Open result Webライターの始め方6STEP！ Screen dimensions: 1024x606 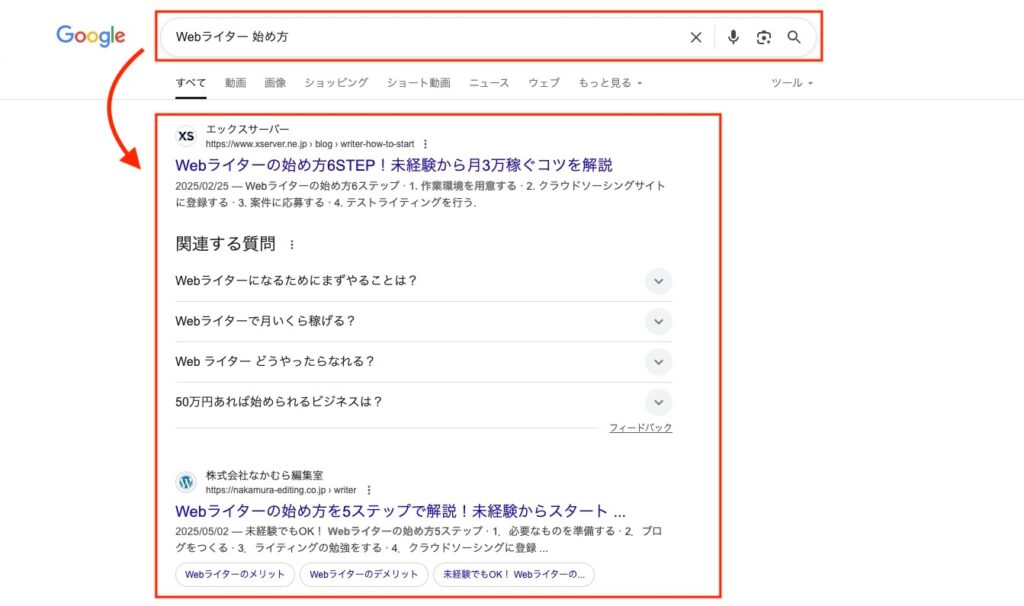pyautogui.click(x=394, y=165)
